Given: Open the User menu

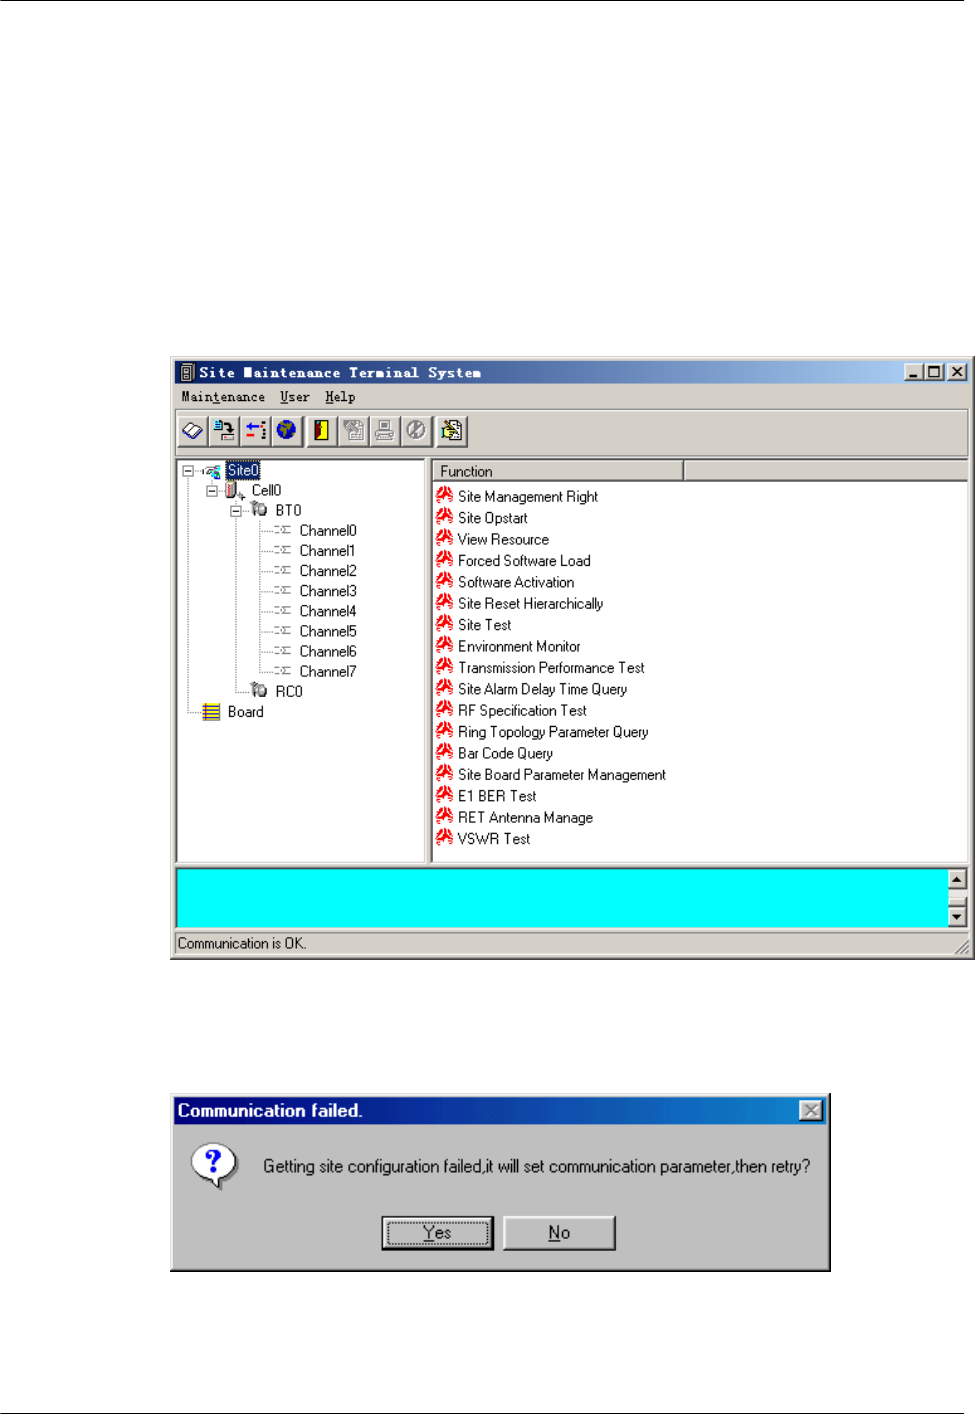Looking at the screenshot, I should 294,397.
